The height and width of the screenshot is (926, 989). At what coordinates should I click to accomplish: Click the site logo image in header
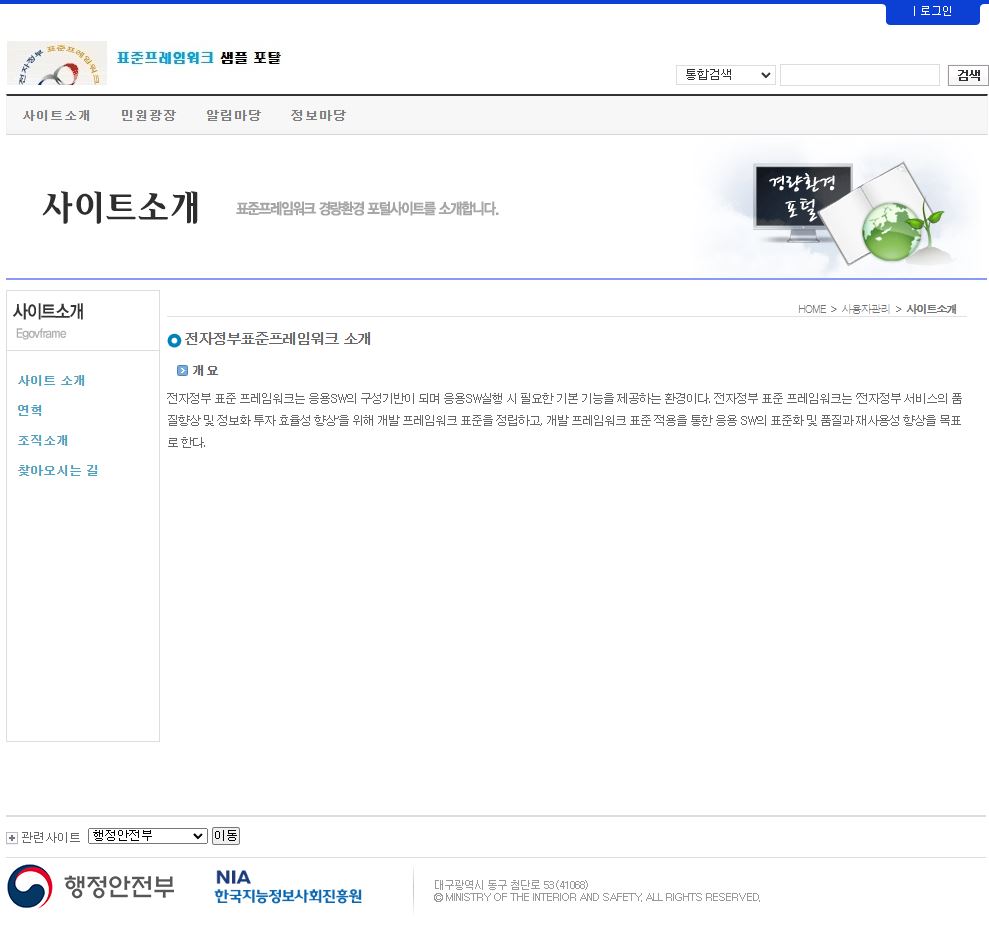[x=57, y=63]
